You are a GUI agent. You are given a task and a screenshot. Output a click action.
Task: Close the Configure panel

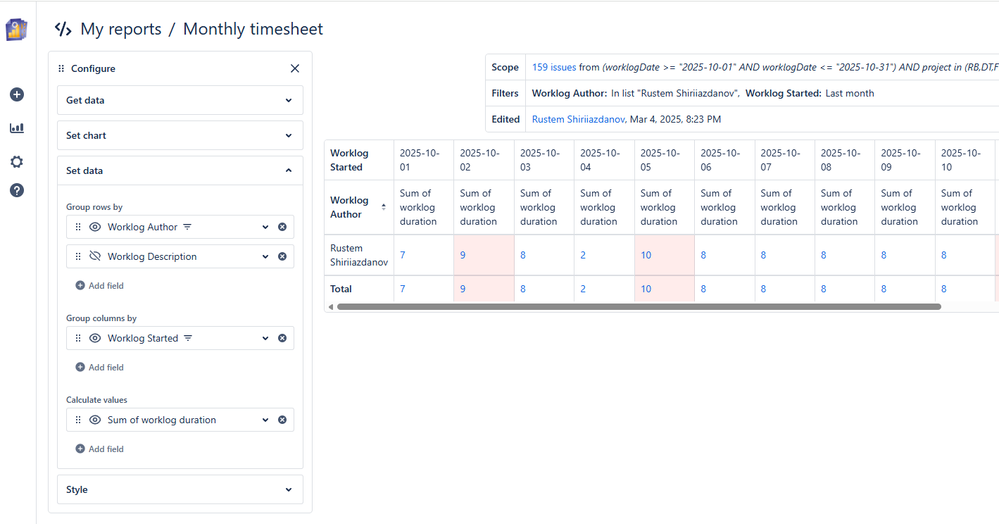point(294,68)
